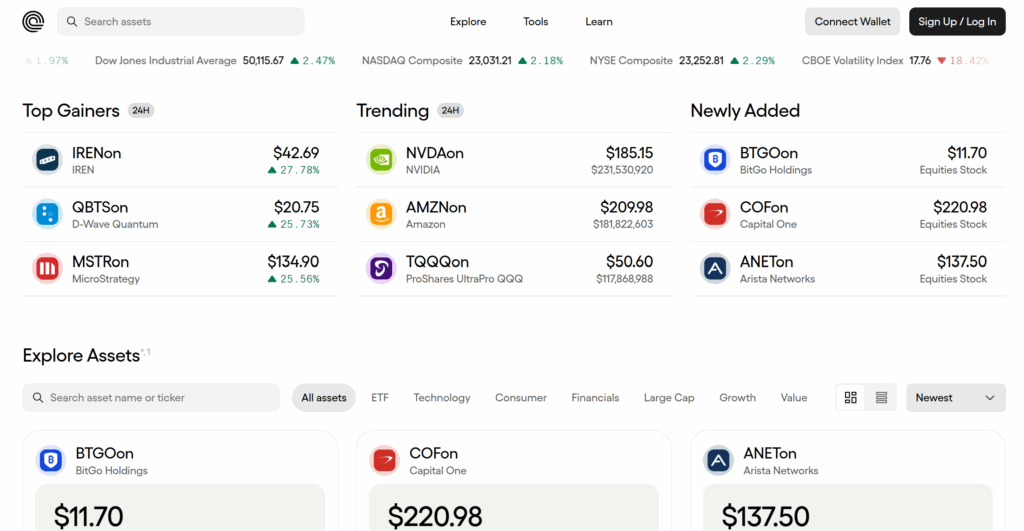Switch to grid view layout

pyautogui.click(x=851, y=397)
